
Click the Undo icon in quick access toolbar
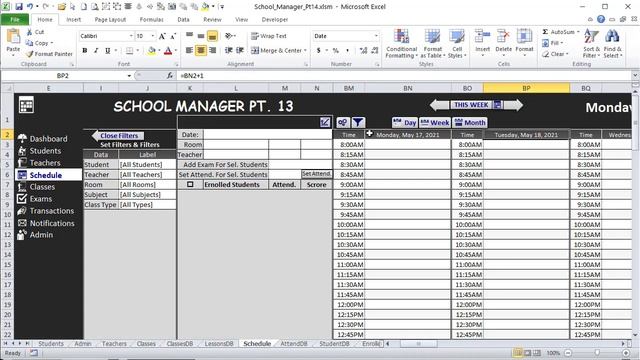coord(30,7)
